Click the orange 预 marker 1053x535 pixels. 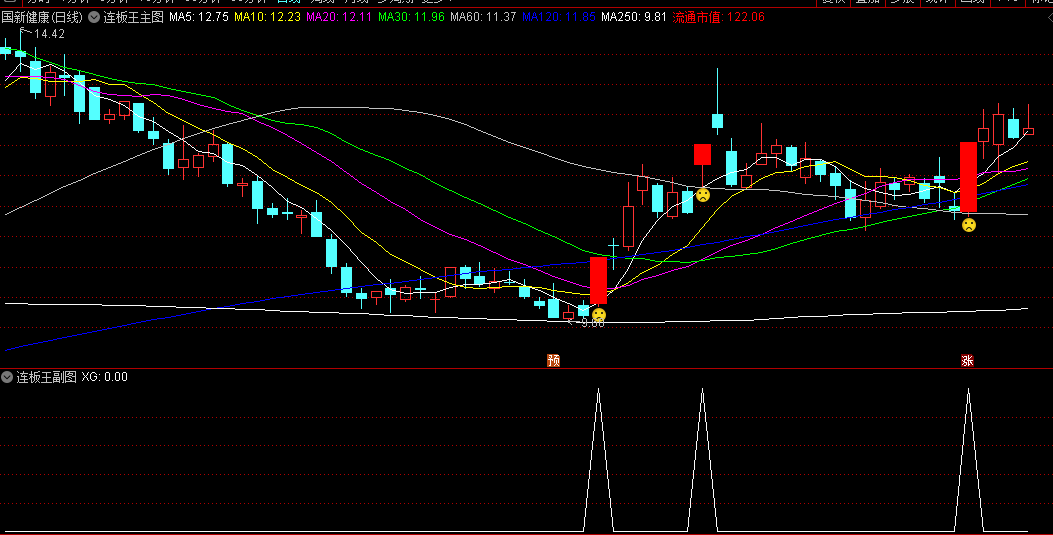click(x=553, y=360)
